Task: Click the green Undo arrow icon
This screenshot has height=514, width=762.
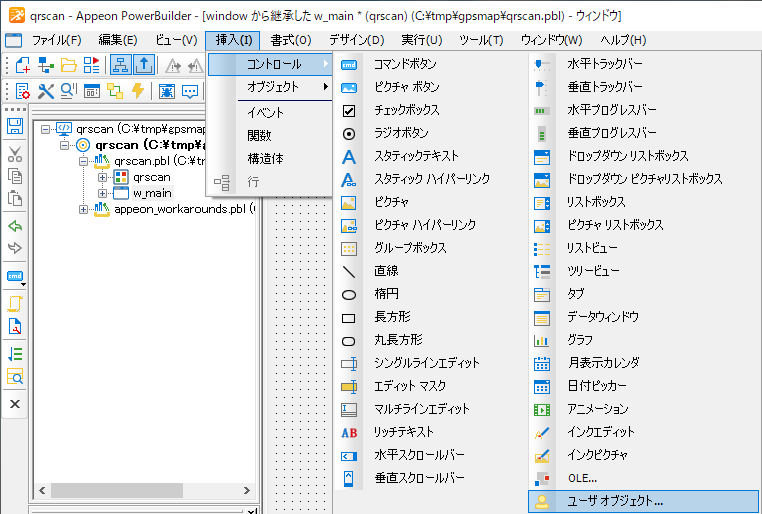Action: 15,226
